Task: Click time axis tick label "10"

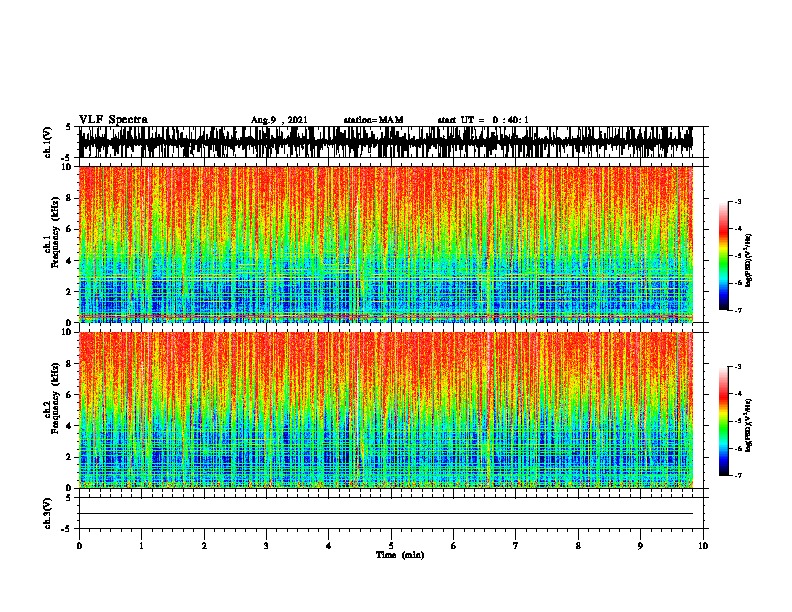Action: [703, 546]
